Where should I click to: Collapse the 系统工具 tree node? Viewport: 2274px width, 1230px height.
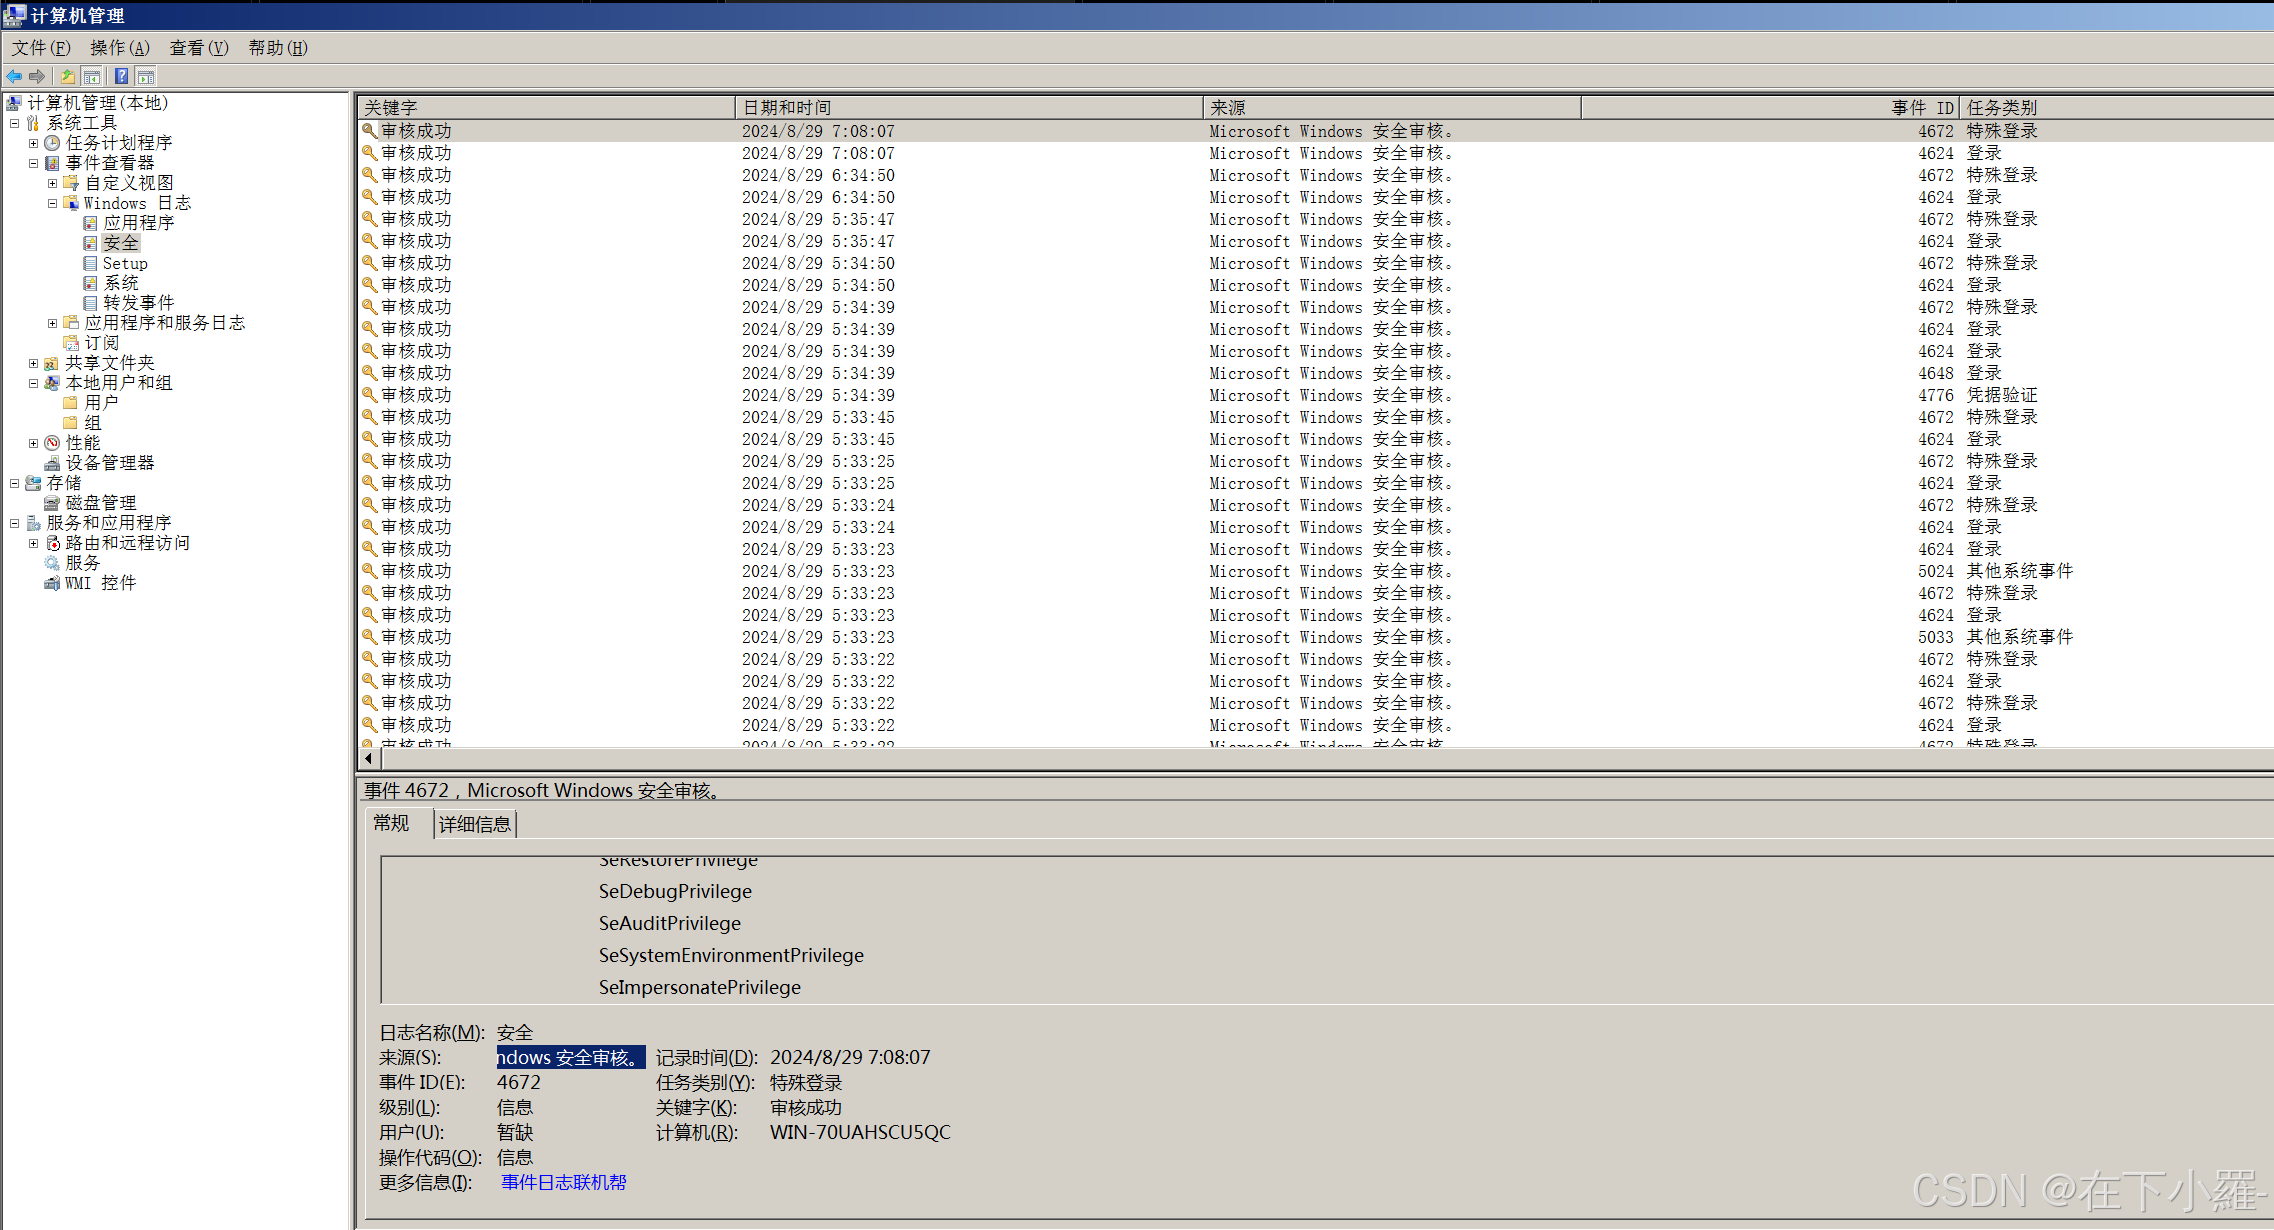[x=15, y=123]
